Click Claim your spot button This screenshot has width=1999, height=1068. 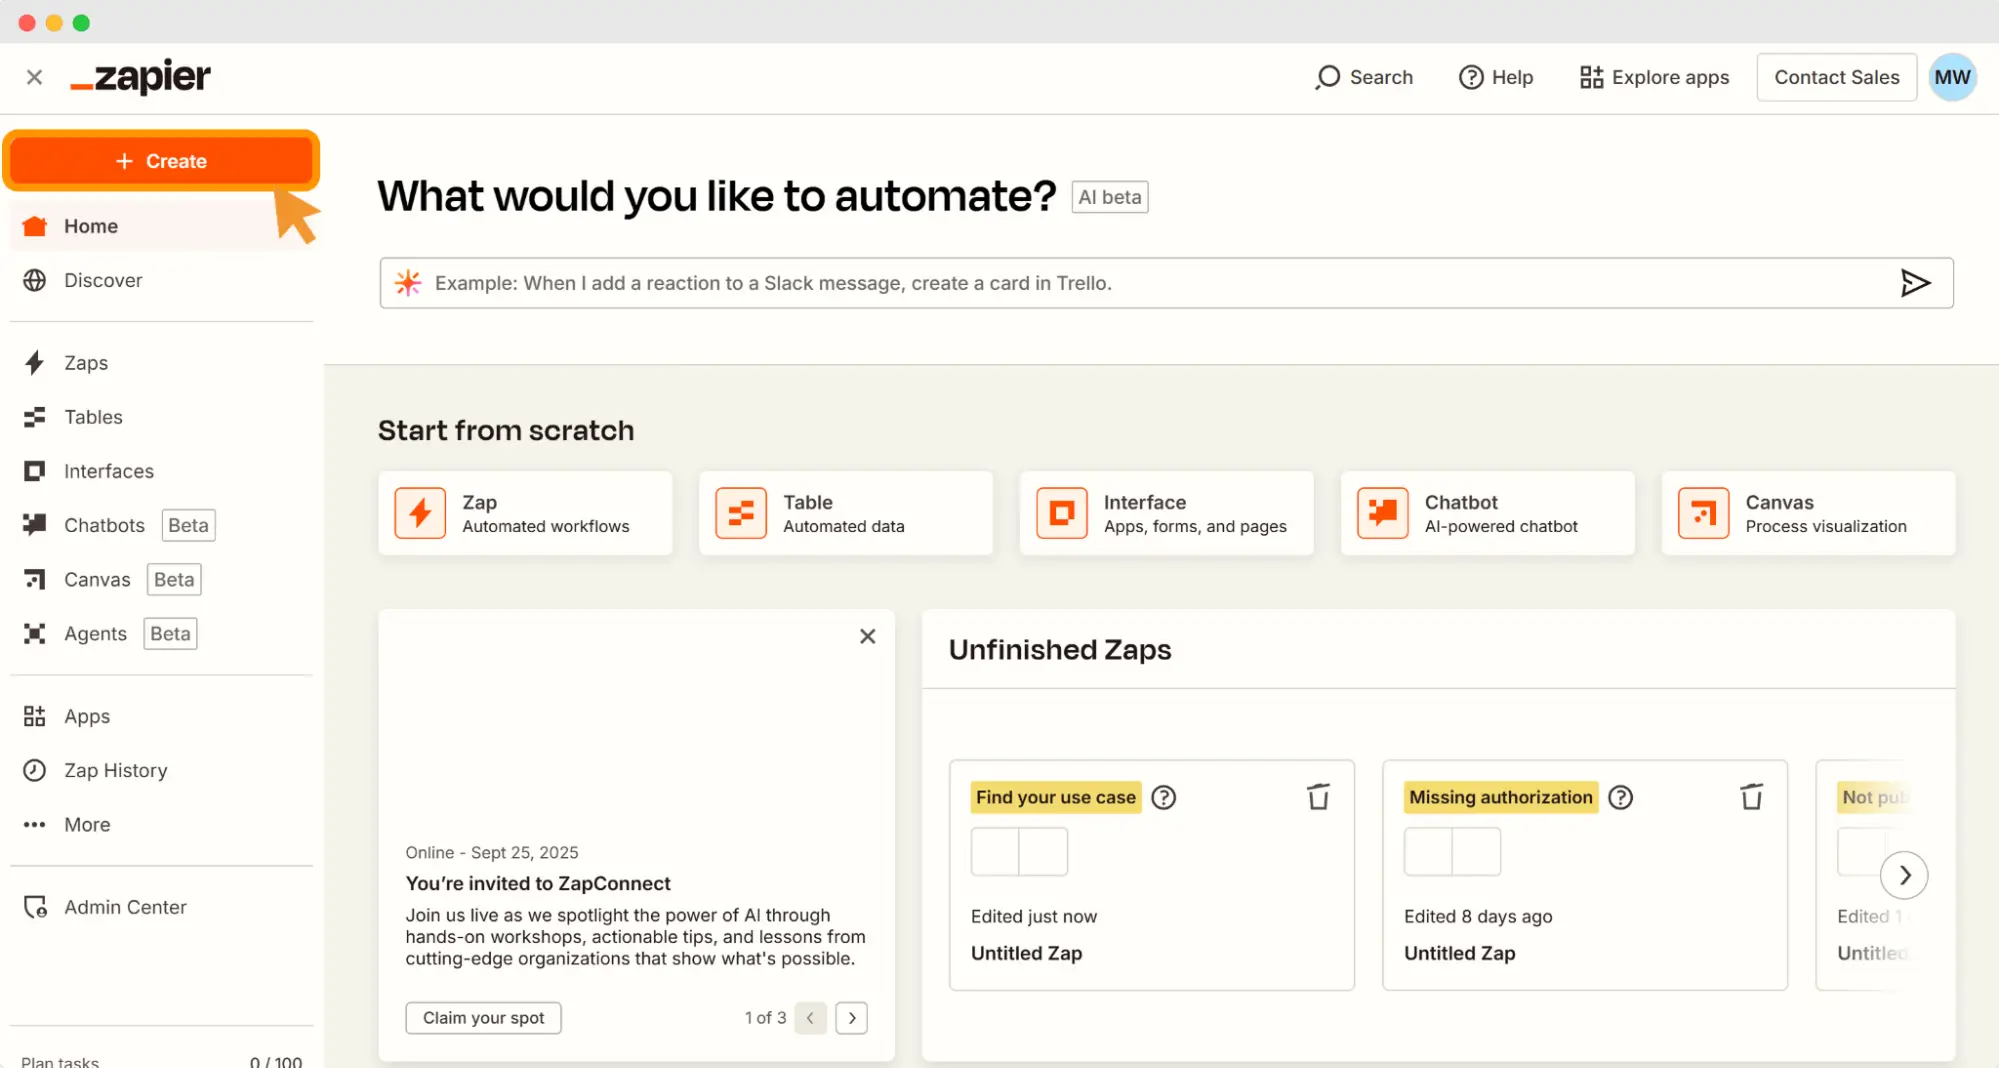click(483, 1018)
